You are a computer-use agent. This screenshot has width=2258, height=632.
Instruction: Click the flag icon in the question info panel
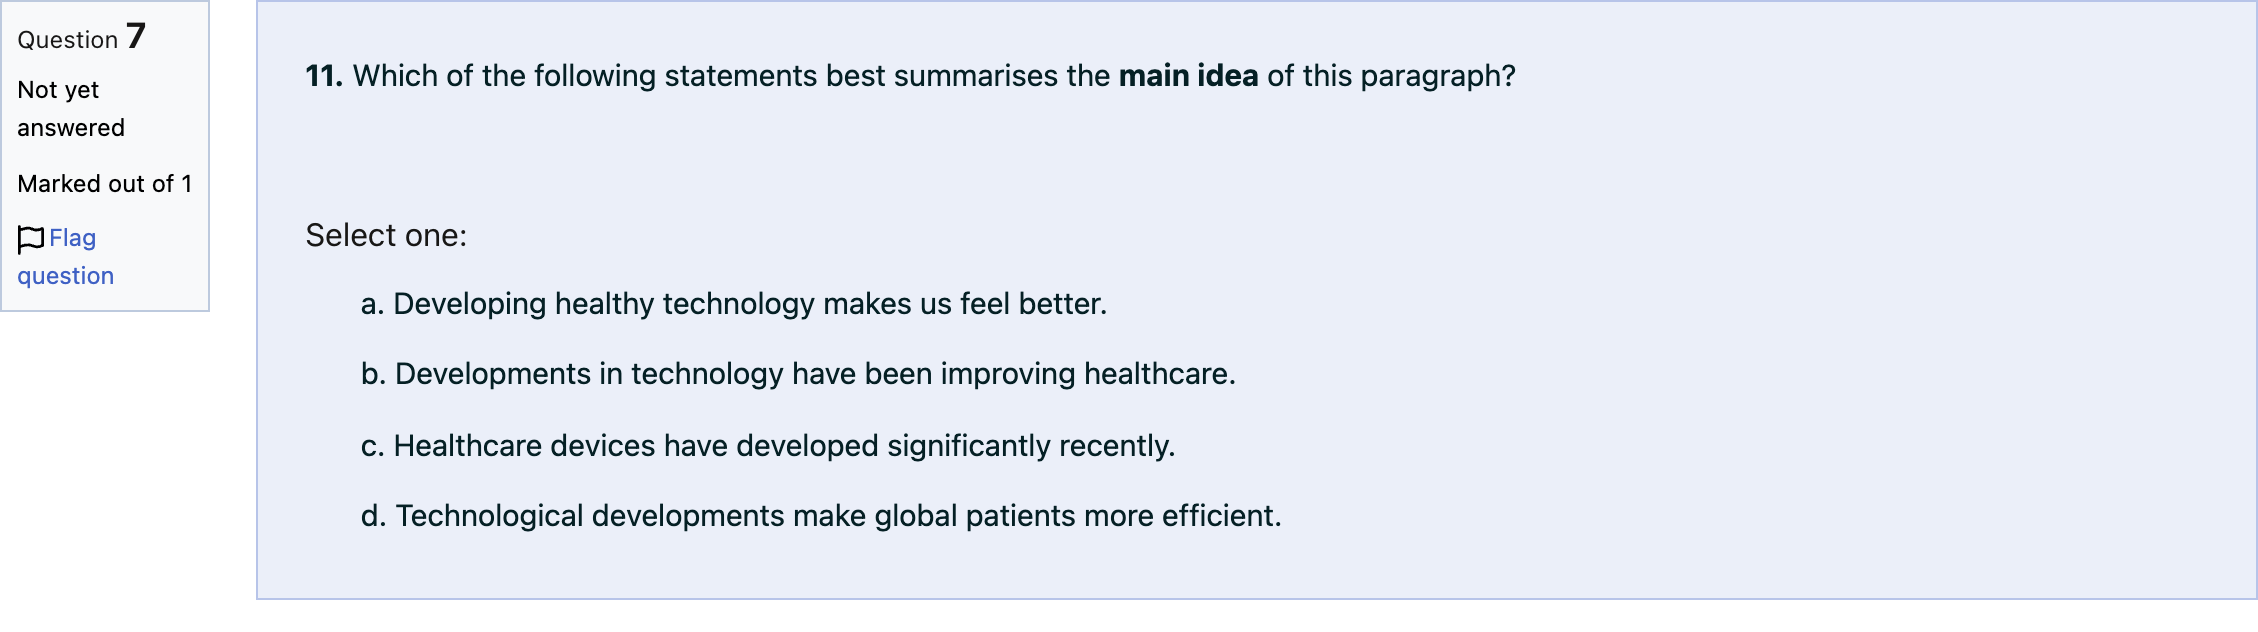(x=31, y=239)
